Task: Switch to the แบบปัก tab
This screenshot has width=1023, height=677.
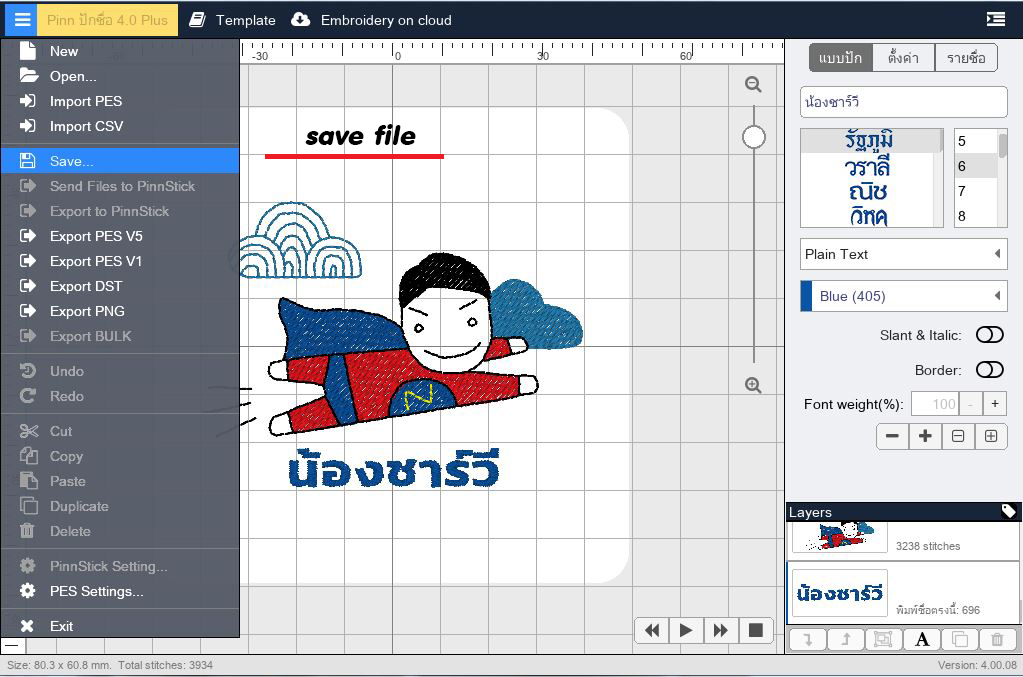Action: [840, 58]
